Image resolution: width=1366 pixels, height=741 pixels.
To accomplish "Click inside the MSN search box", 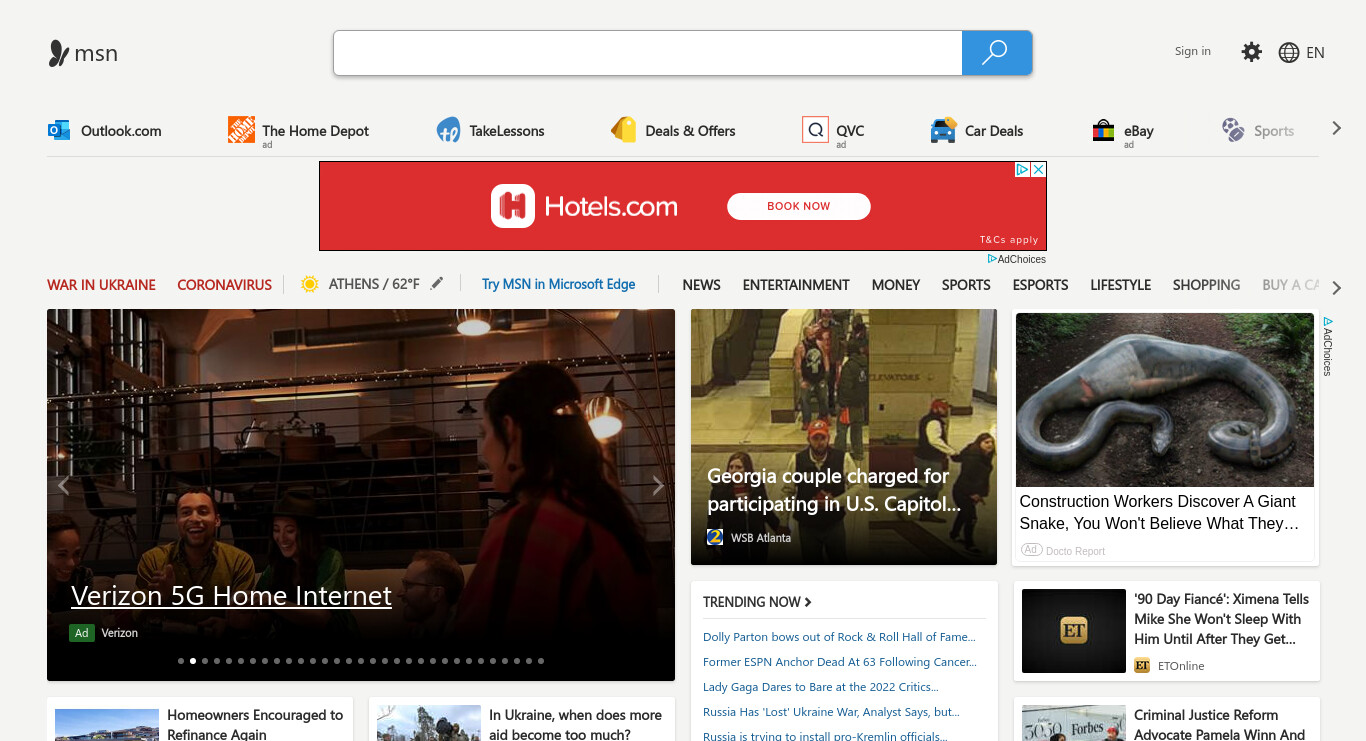I will click(x=647, y=53).
